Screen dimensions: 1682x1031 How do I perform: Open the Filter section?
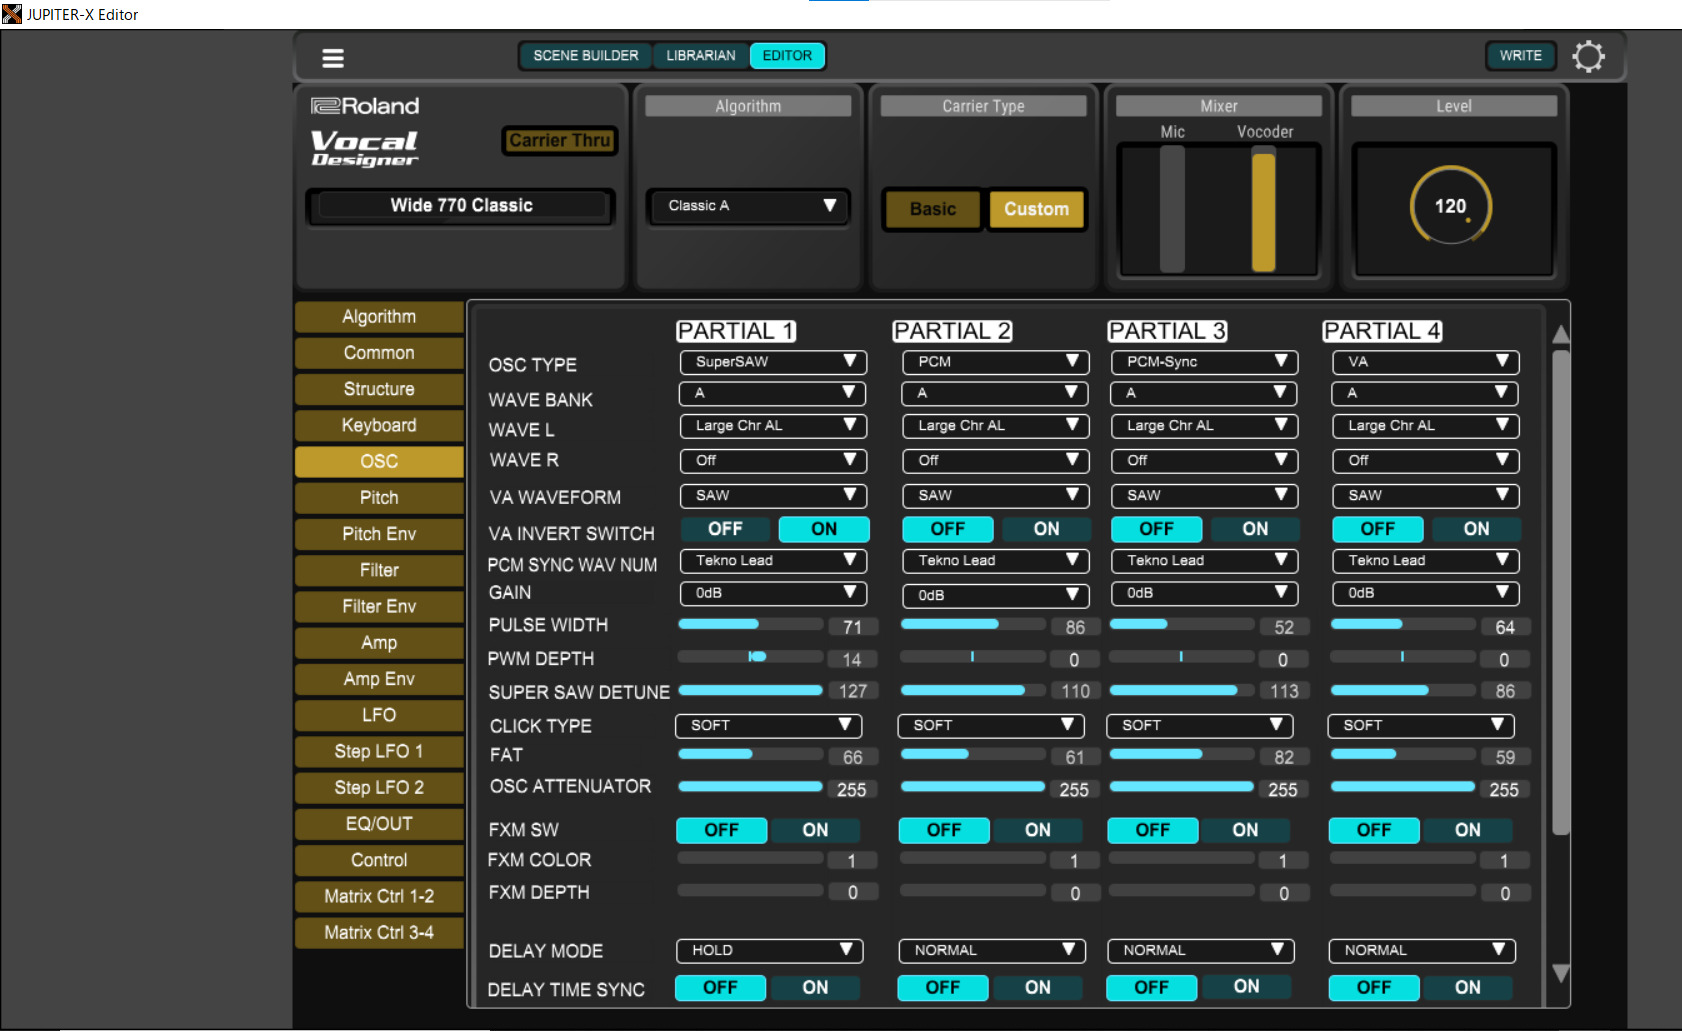(x=379, y=570)
